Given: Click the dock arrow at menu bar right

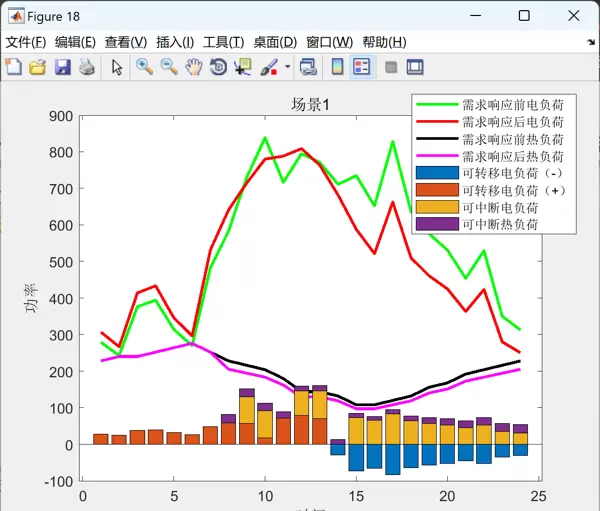Looking at the screenshot, I should click(x=590, y=43).
